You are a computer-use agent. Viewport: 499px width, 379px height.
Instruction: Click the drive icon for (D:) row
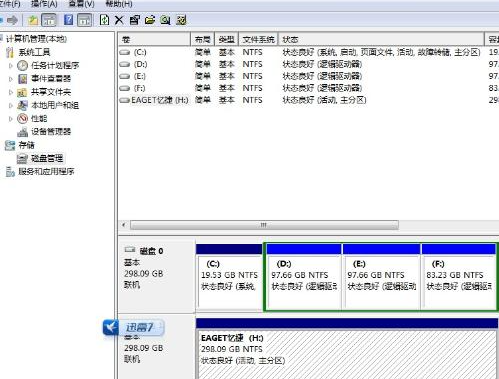[125, 64]
